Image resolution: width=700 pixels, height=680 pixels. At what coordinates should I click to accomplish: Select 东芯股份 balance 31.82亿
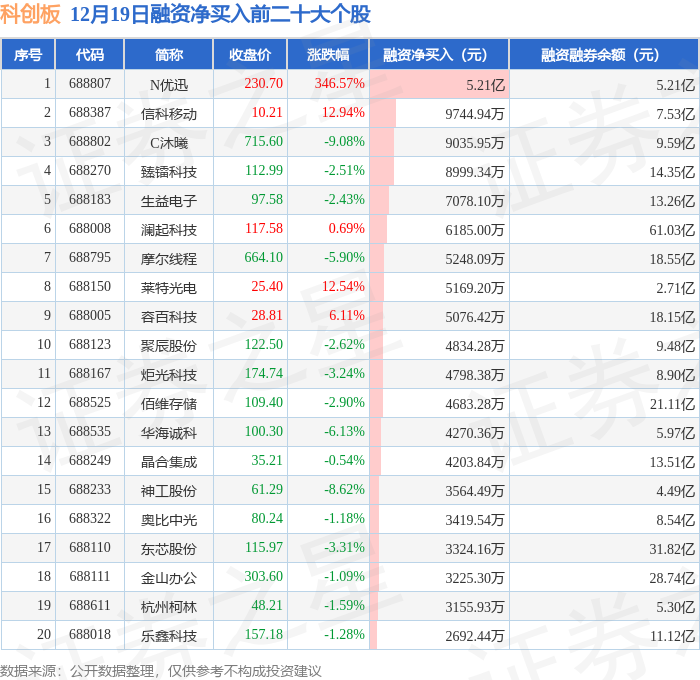(672, 549)
